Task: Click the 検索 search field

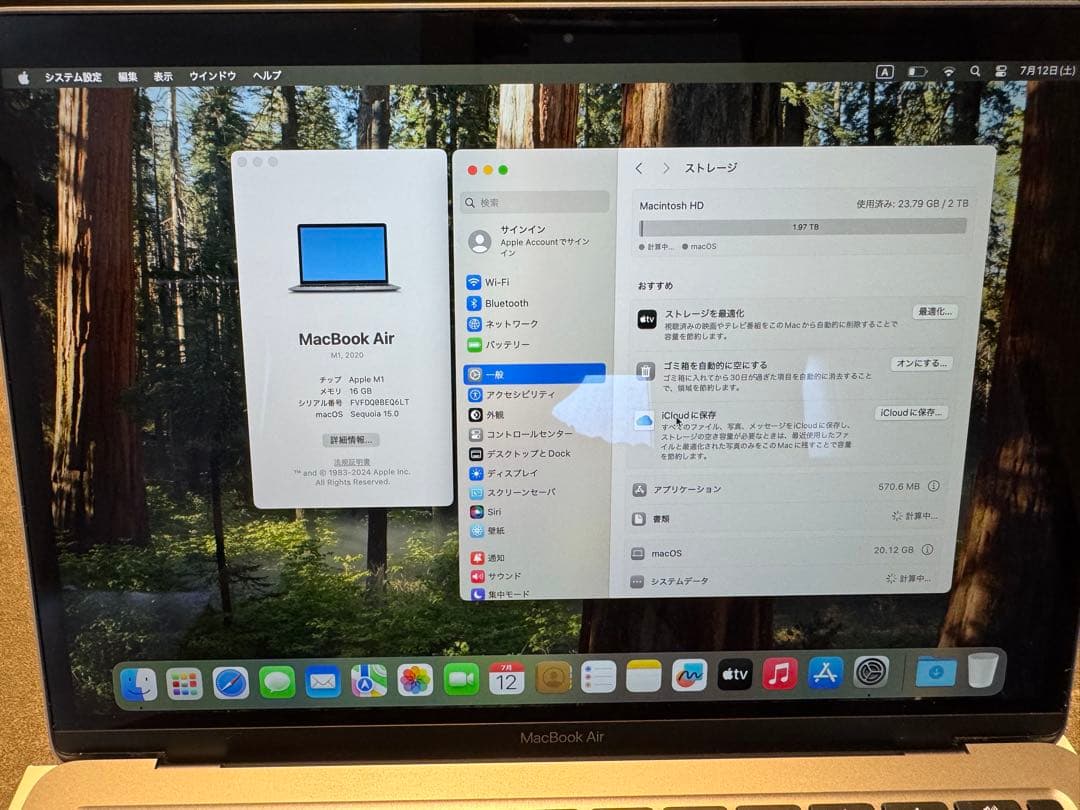Action: 535,201
